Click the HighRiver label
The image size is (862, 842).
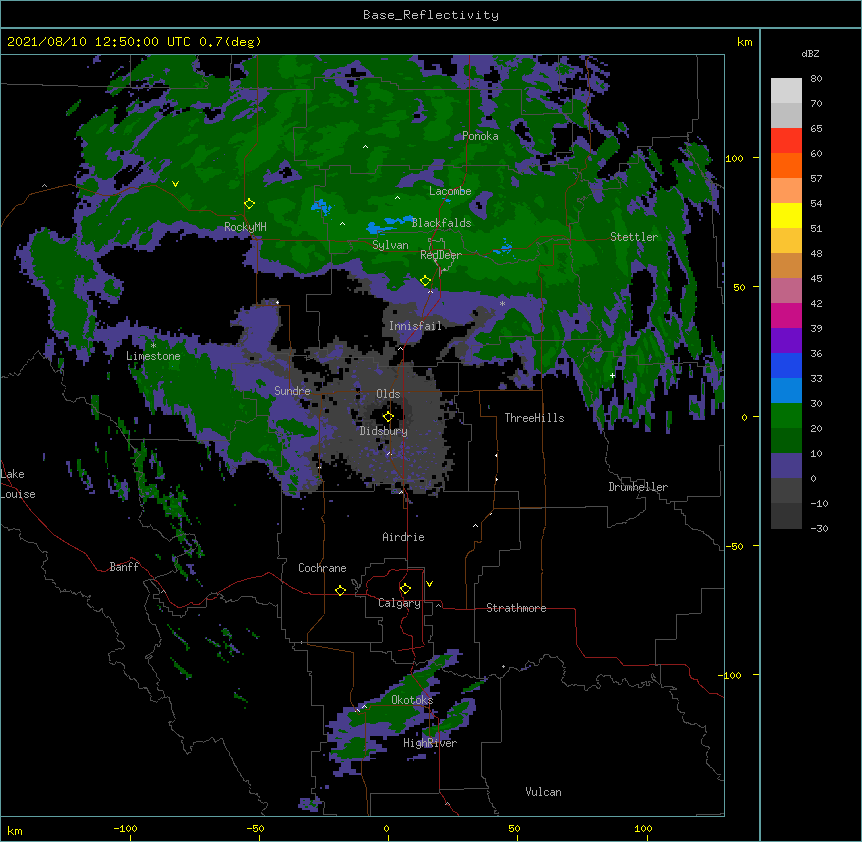coord(430,743)
